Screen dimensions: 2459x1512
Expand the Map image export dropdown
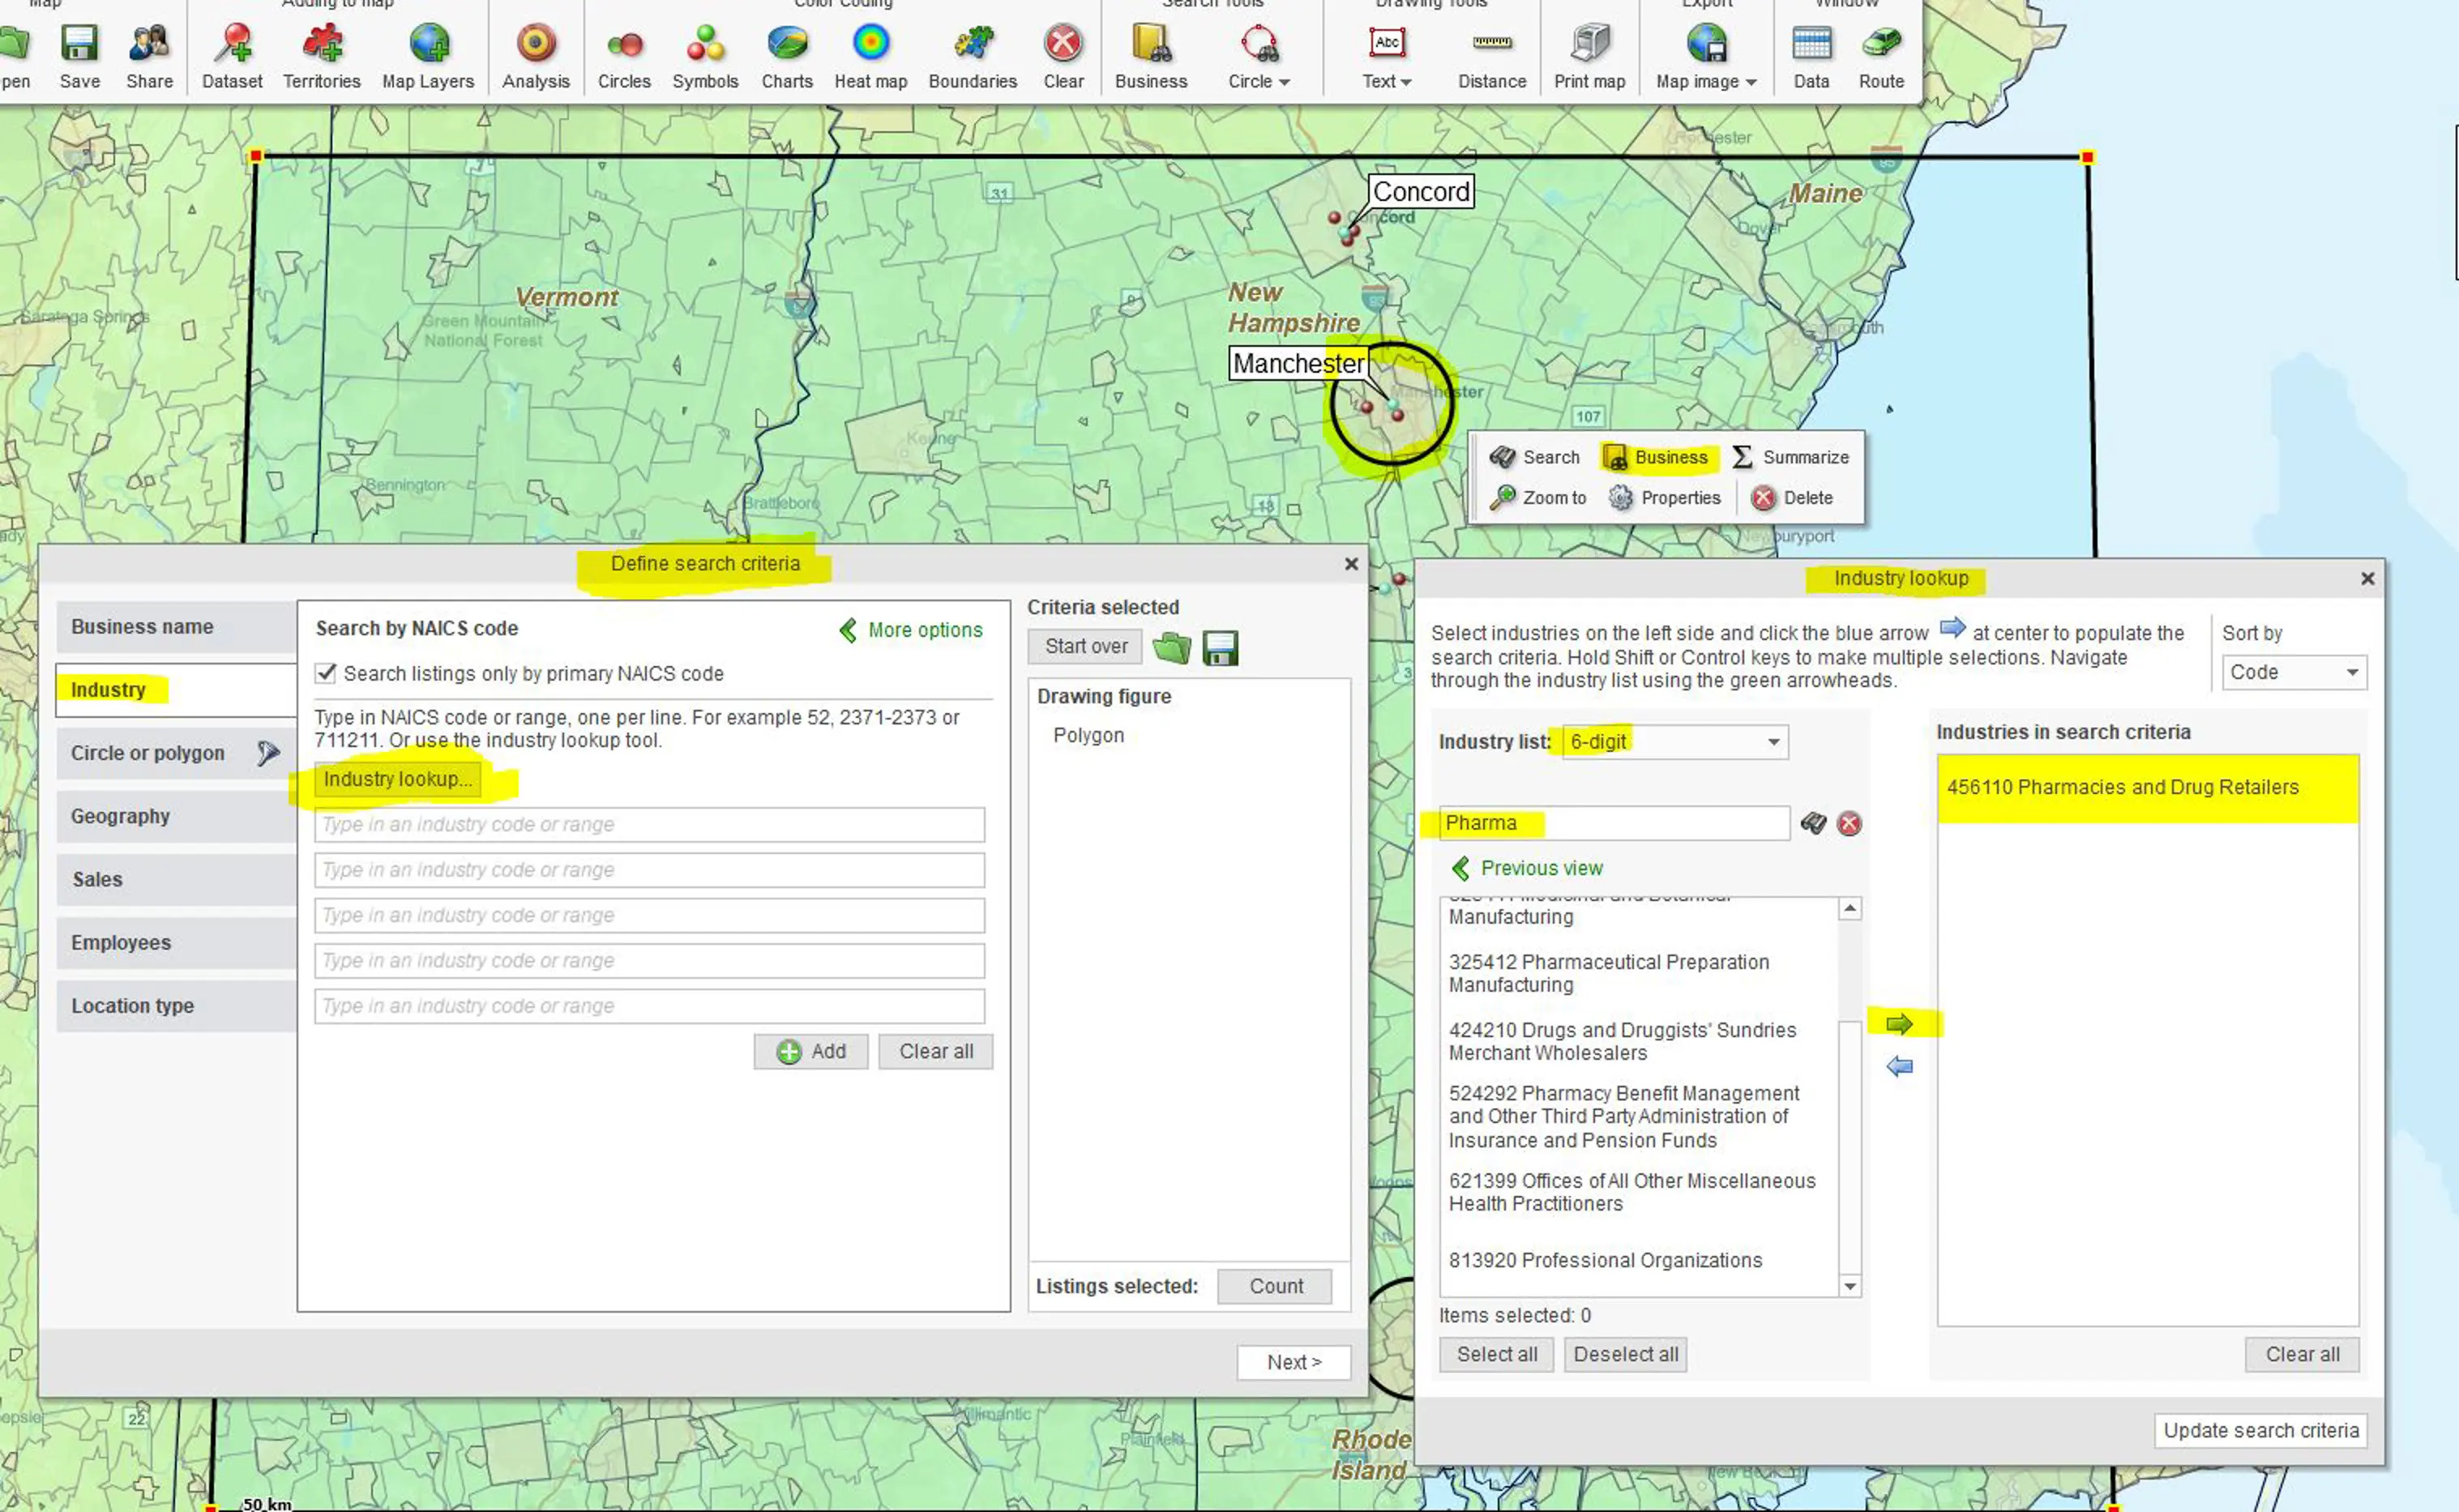[x=1751, y=82]
